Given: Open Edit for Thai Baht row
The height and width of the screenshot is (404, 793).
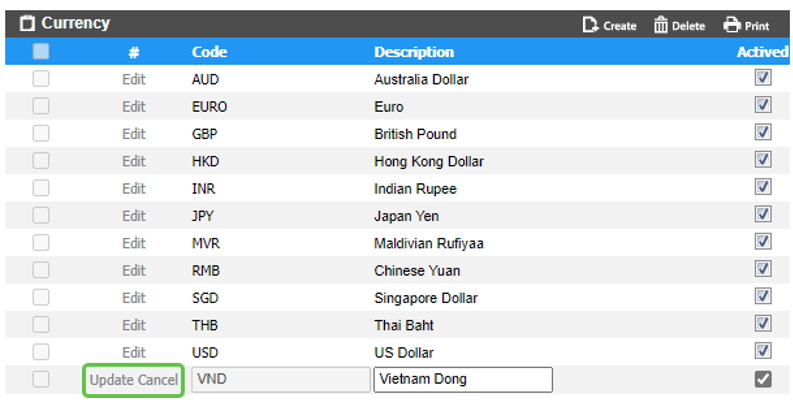Looking at the screenshot, I should coord(134,325).
